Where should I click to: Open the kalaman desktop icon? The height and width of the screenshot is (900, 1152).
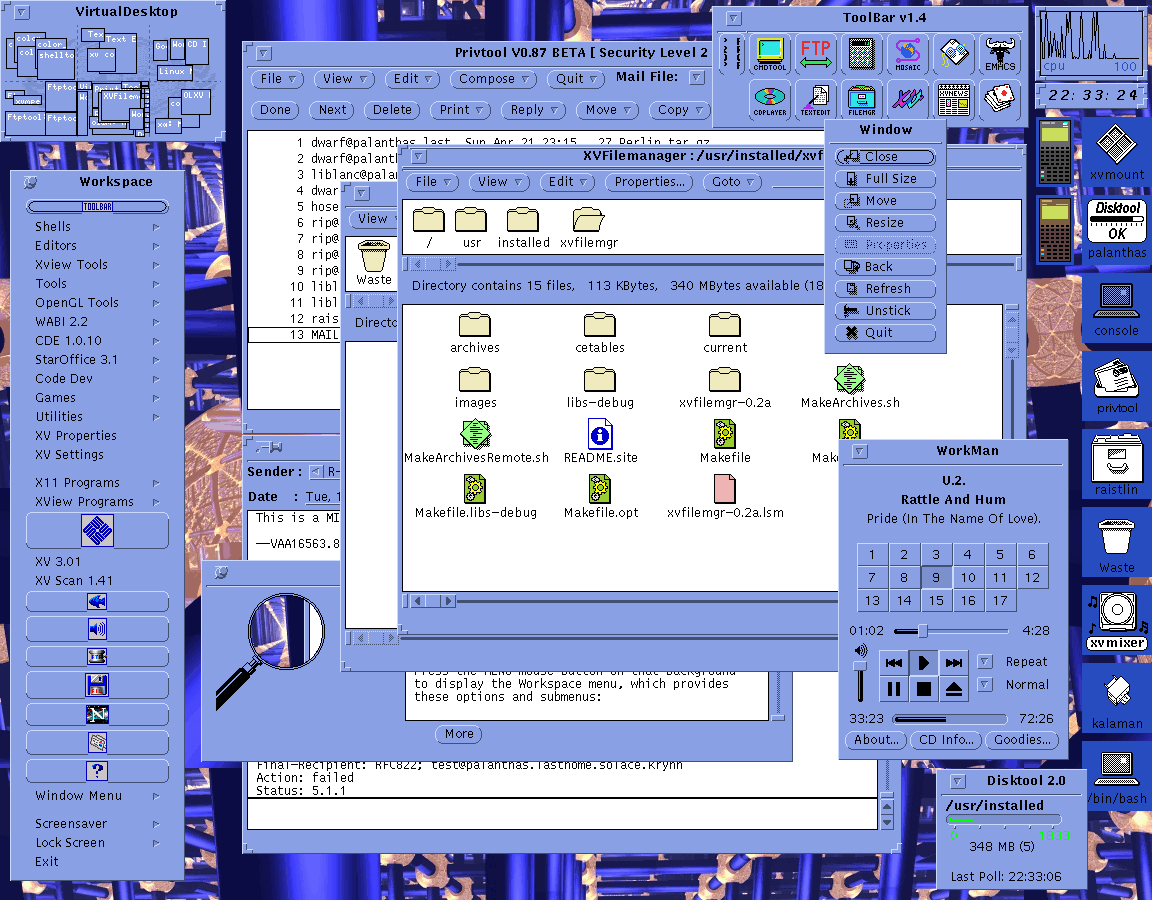[x=1116, y=700]
